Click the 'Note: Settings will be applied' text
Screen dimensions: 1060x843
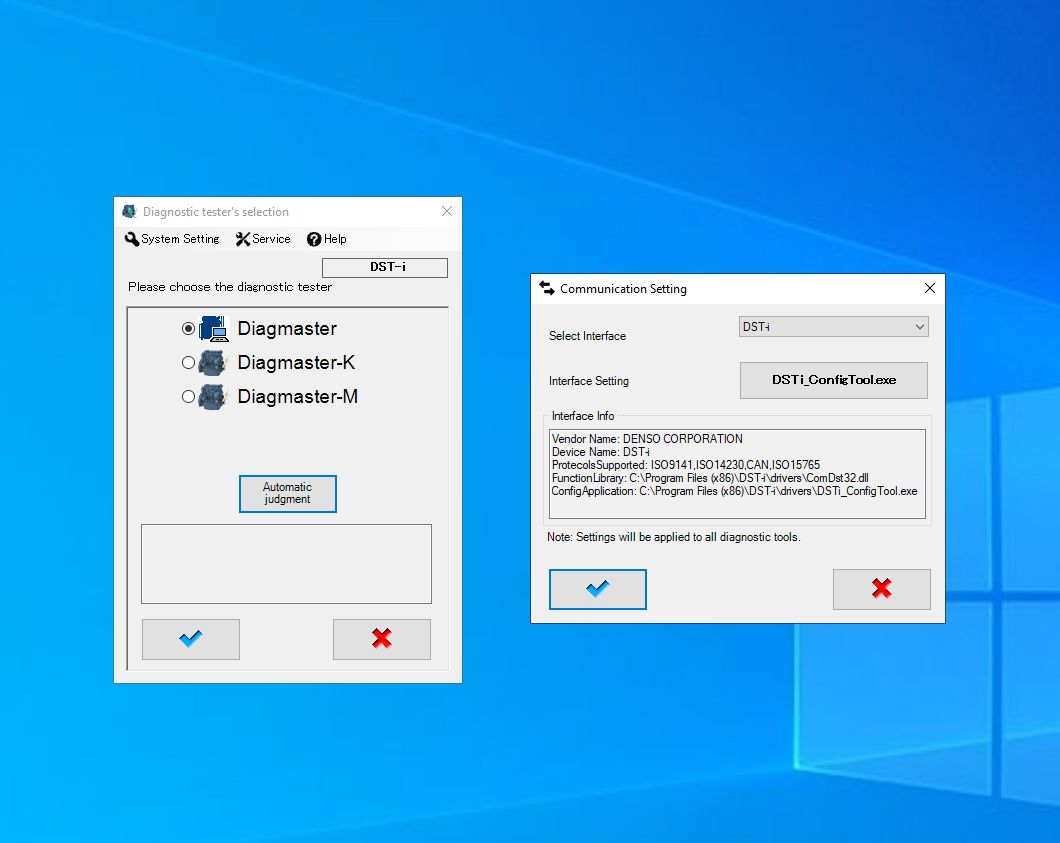point(673,537)
